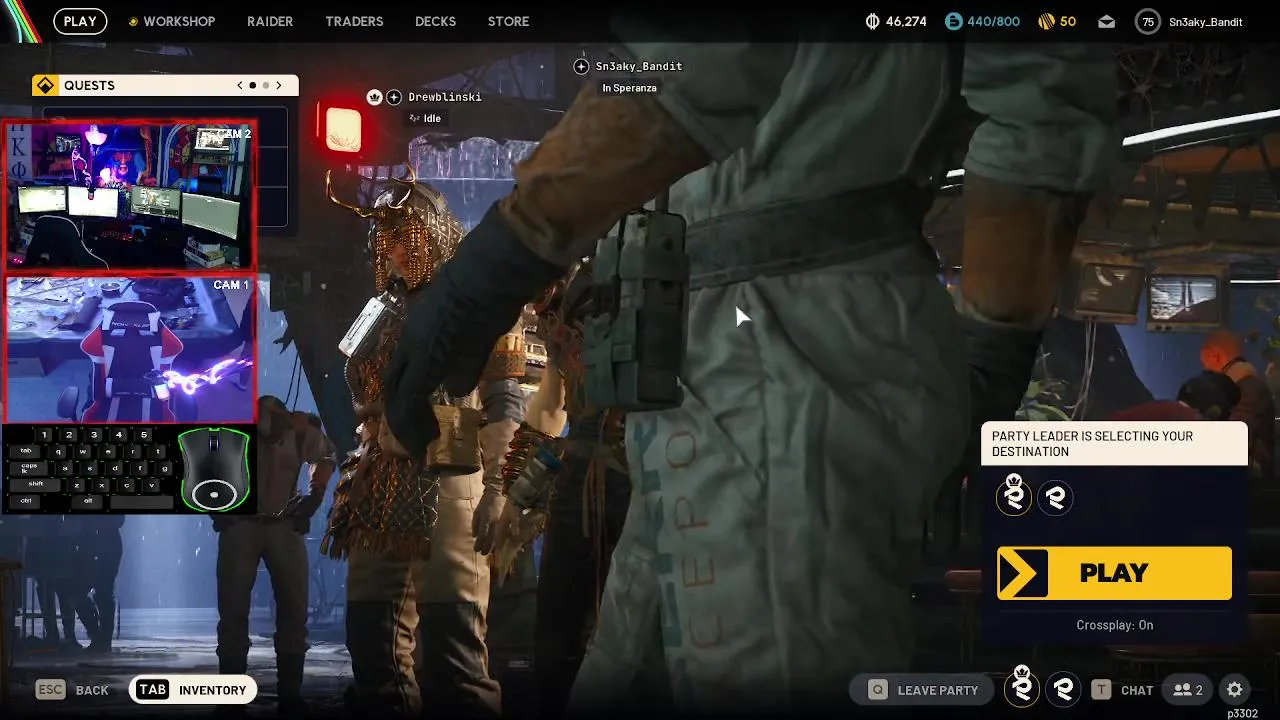Viewport: 1280px width, 720px height.
Task: Select the Drewblinski player name
Action: coord(445,97)
